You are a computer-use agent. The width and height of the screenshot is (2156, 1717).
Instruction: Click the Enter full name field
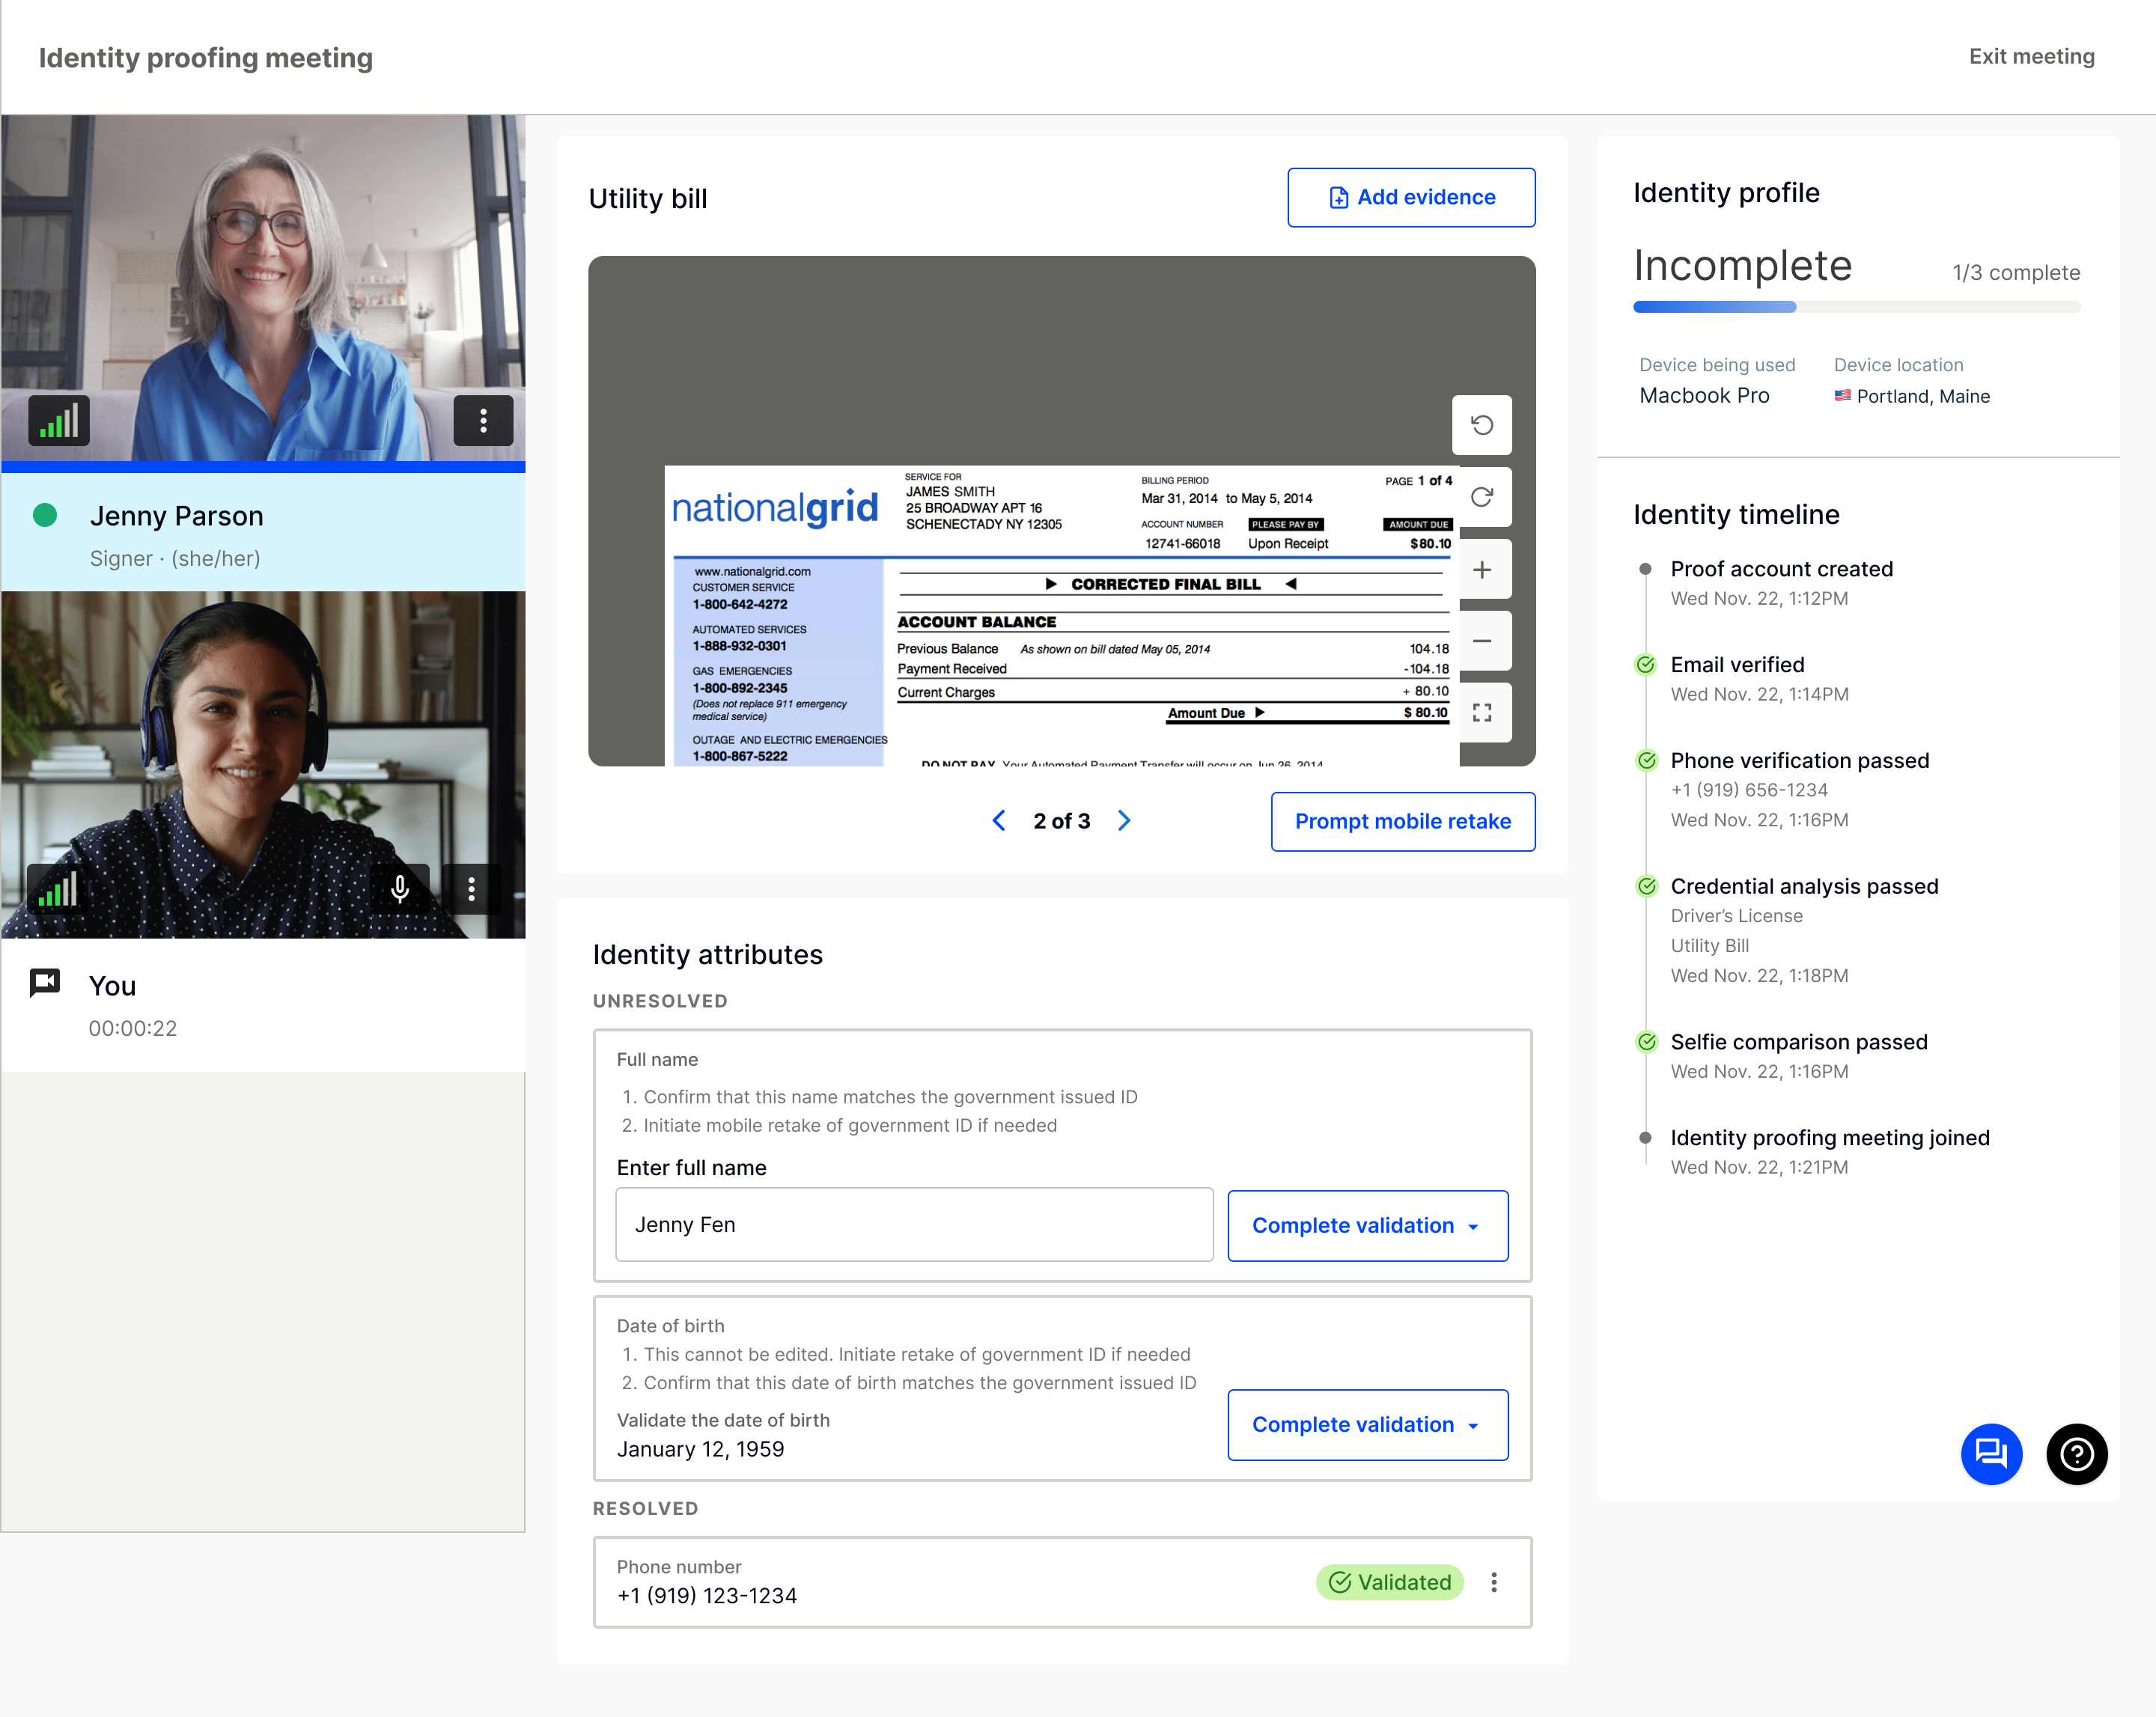[914, 1225]
